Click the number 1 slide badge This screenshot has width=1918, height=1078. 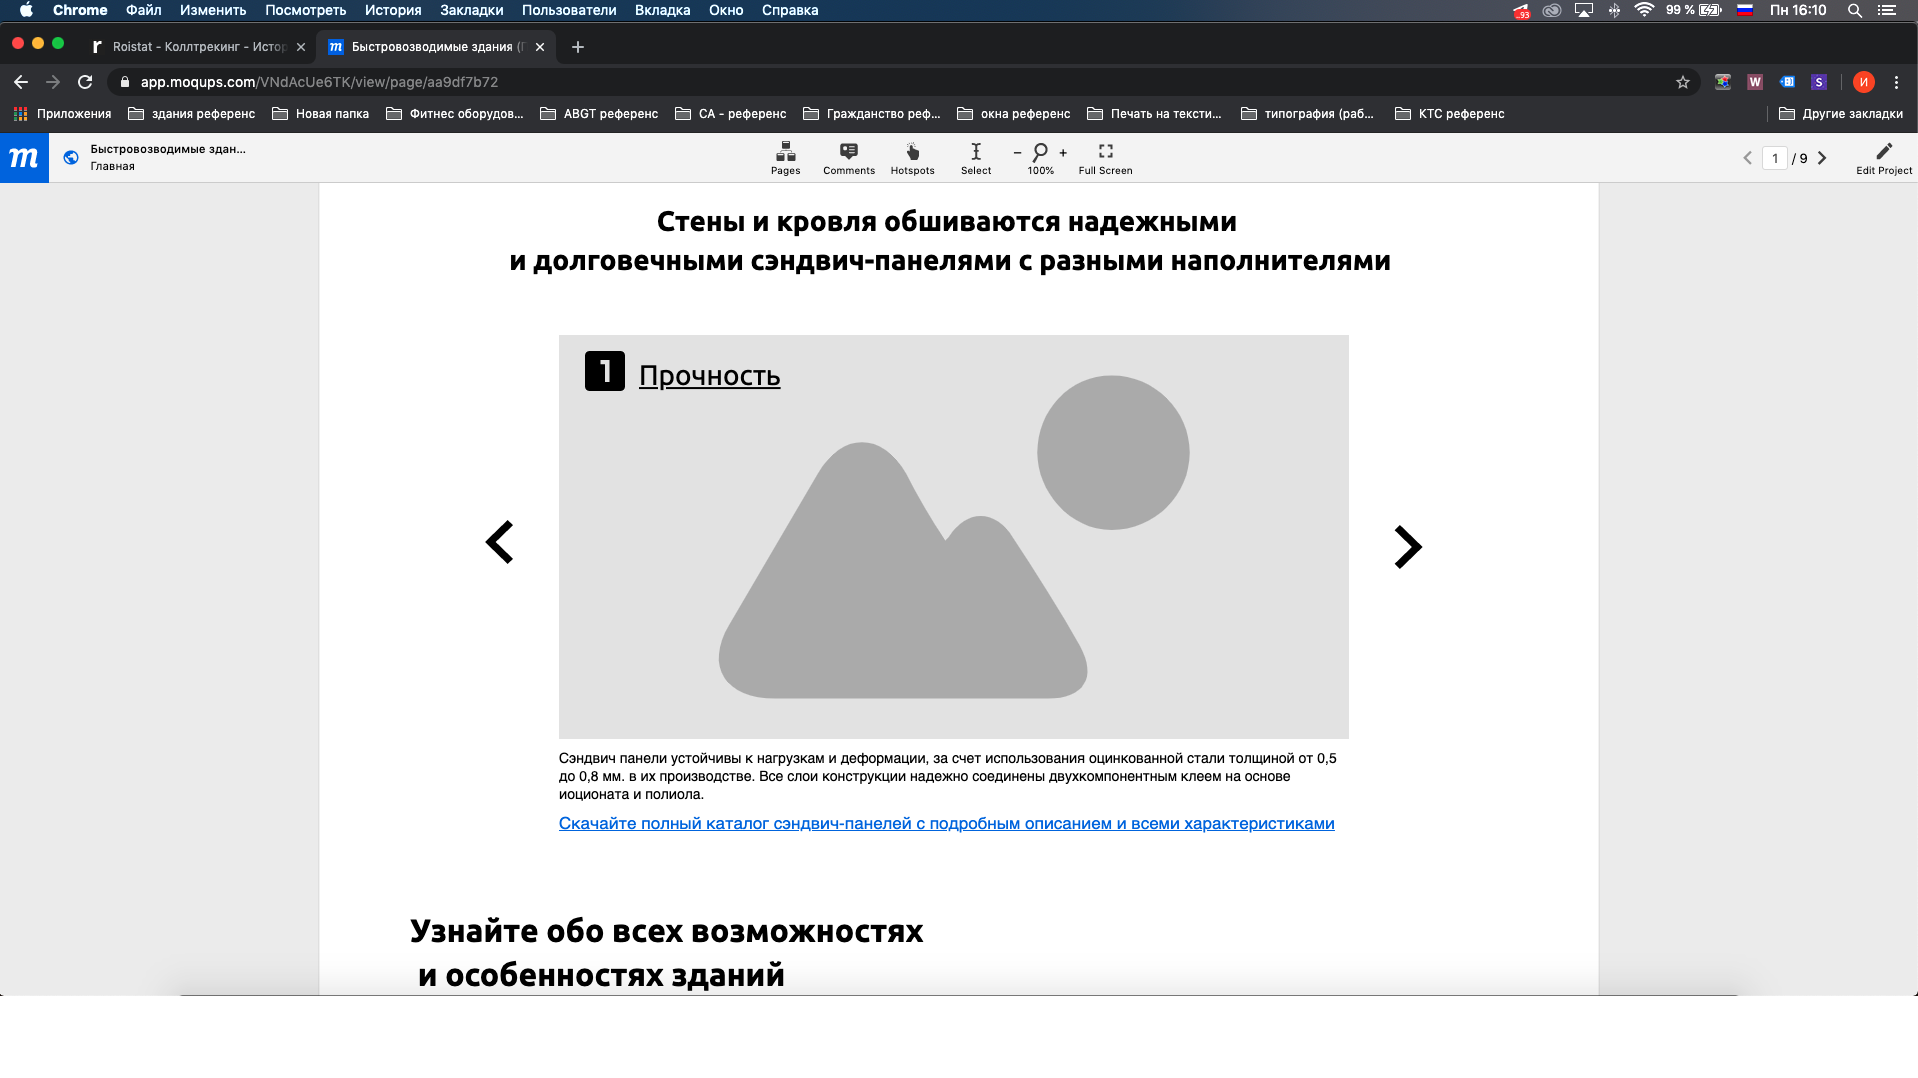click(605, 371)
